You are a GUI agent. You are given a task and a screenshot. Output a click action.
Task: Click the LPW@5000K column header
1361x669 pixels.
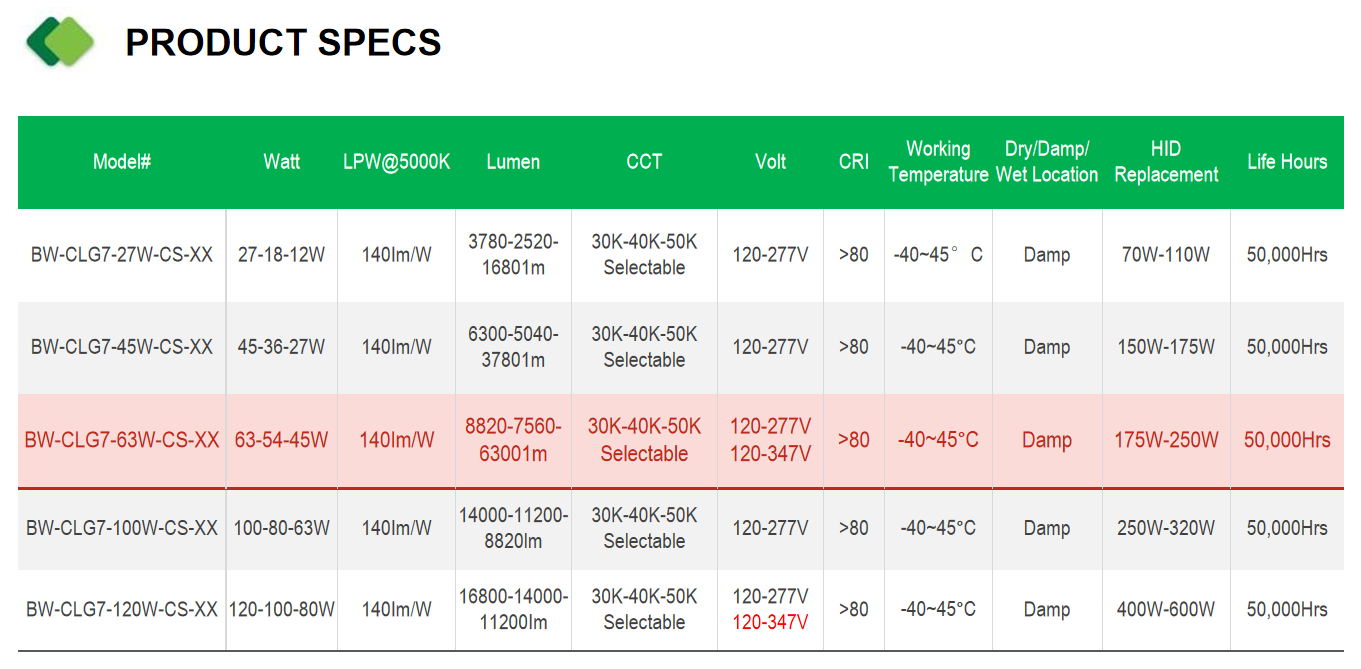(396, 162)
